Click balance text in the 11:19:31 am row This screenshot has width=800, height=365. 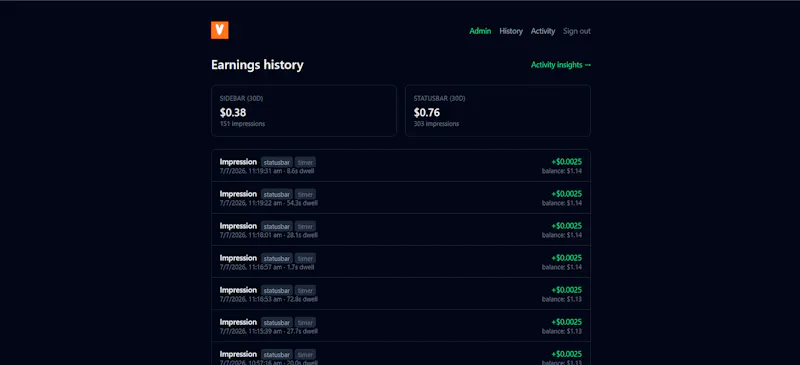click(x=562, y=171)
